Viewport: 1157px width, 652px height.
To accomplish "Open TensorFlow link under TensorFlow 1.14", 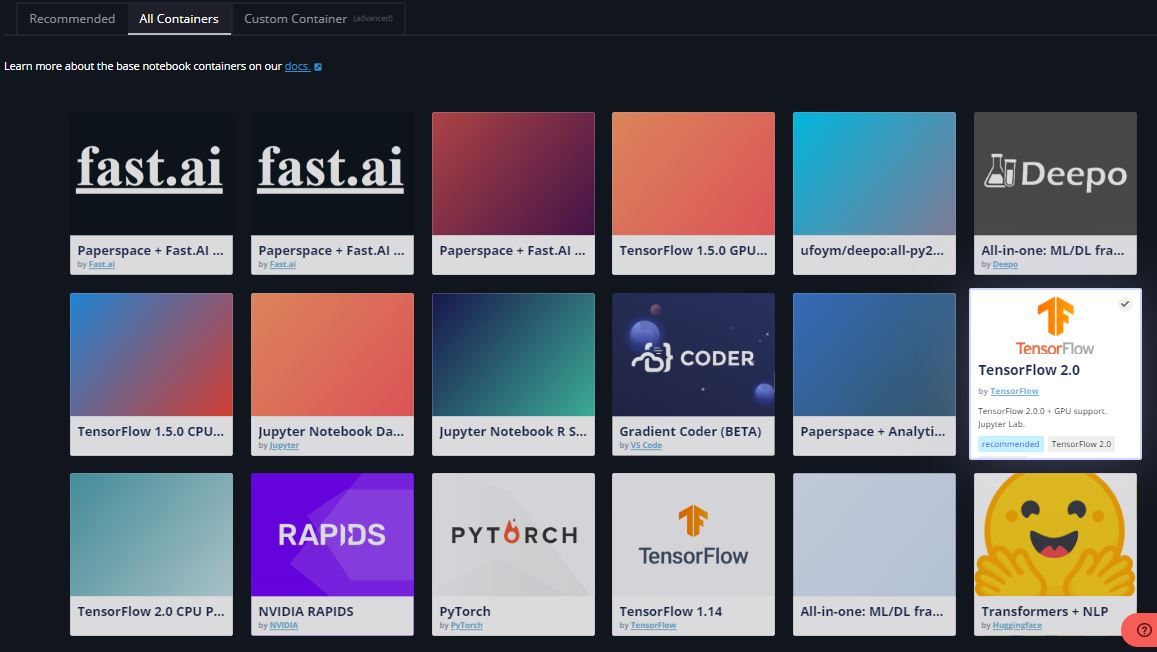I will tap(653, 625).
